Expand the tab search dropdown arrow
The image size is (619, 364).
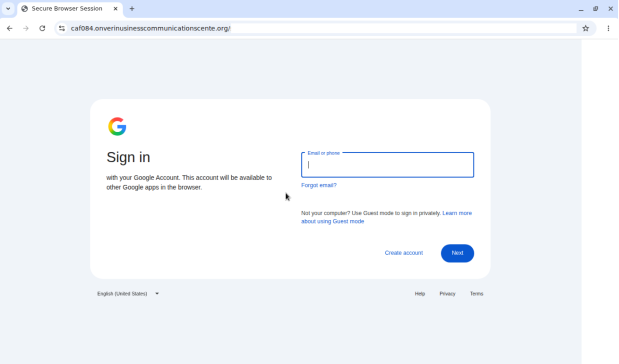coord(8,9)
